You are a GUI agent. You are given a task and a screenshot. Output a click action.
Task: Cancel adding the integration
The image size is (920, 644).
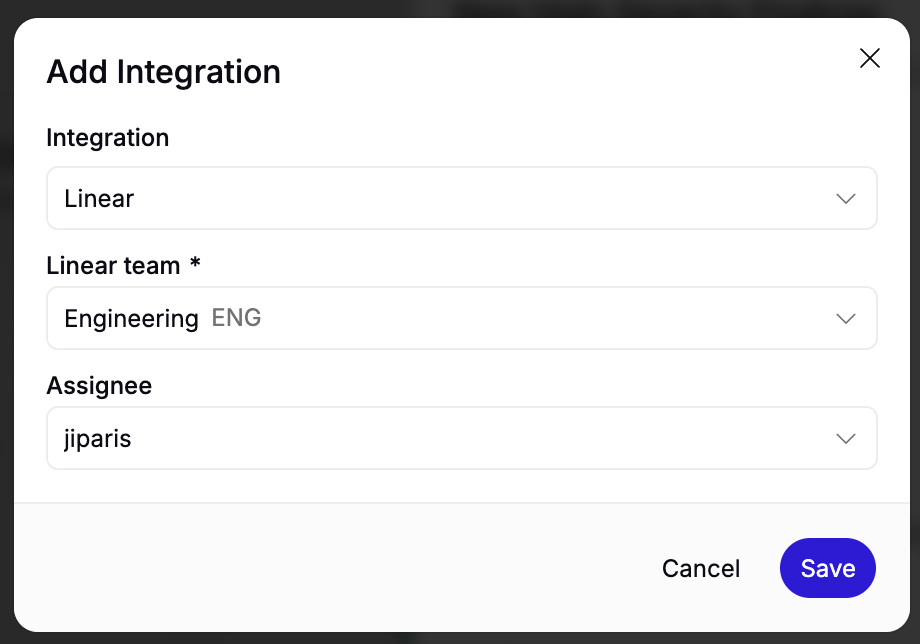coord(701,568)
